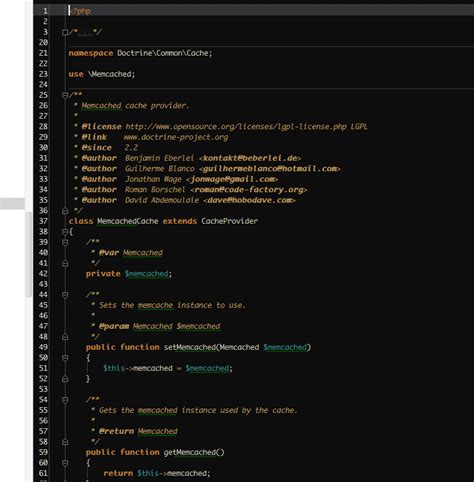The image size is (474, 482).
Task: Click the docblock end fold marker on line 36
Action: point(65,211)
